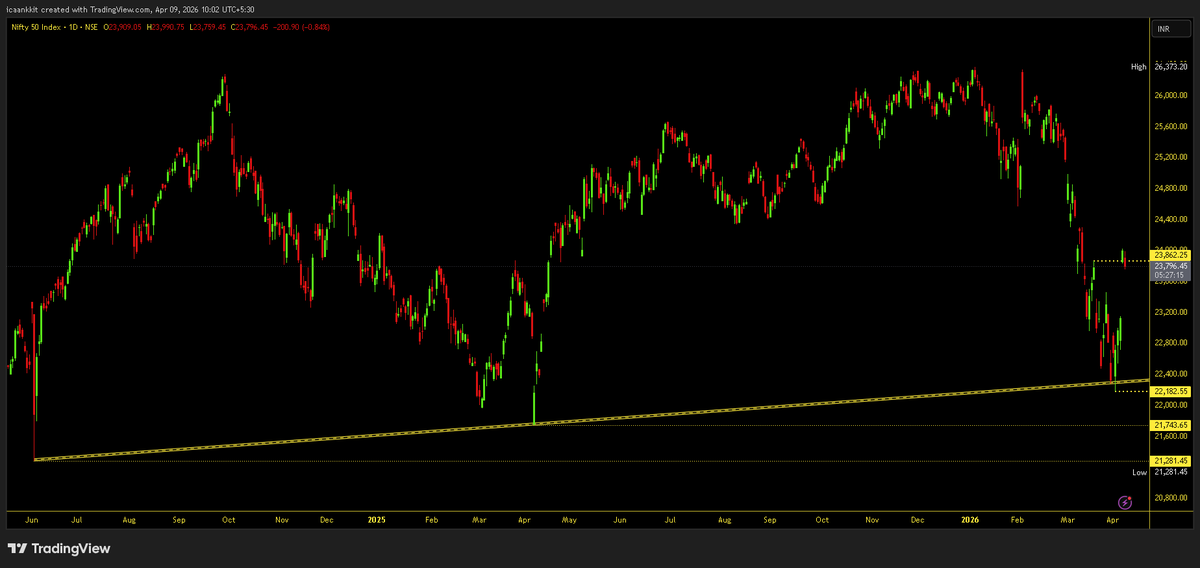Click the TradingView logo at bottom left
The height and width of the screenshot is (568, 1200).
tap(59, 548)
